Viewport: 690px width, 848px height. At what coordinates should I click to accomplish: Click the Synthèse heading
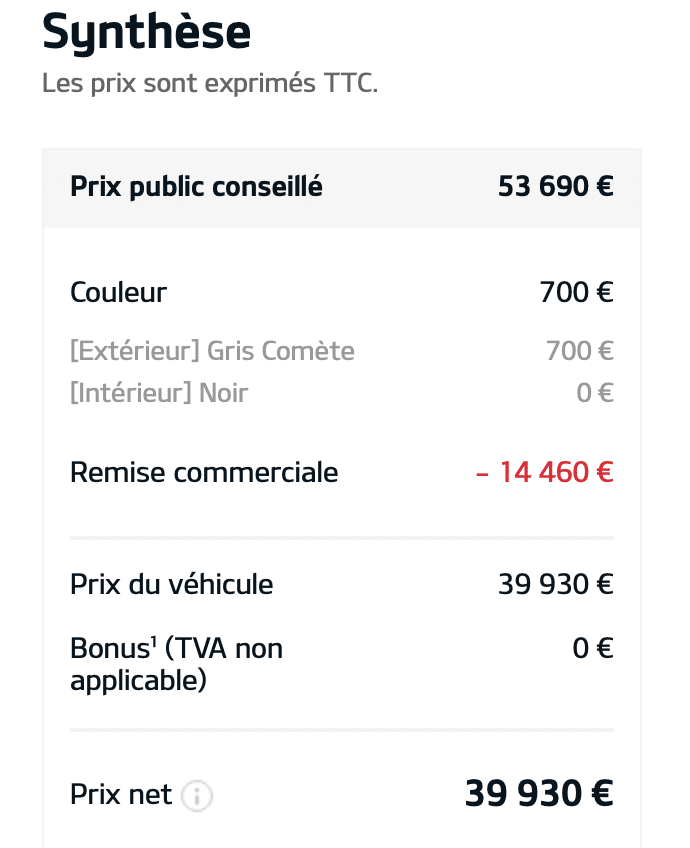[x=146, y=32]
